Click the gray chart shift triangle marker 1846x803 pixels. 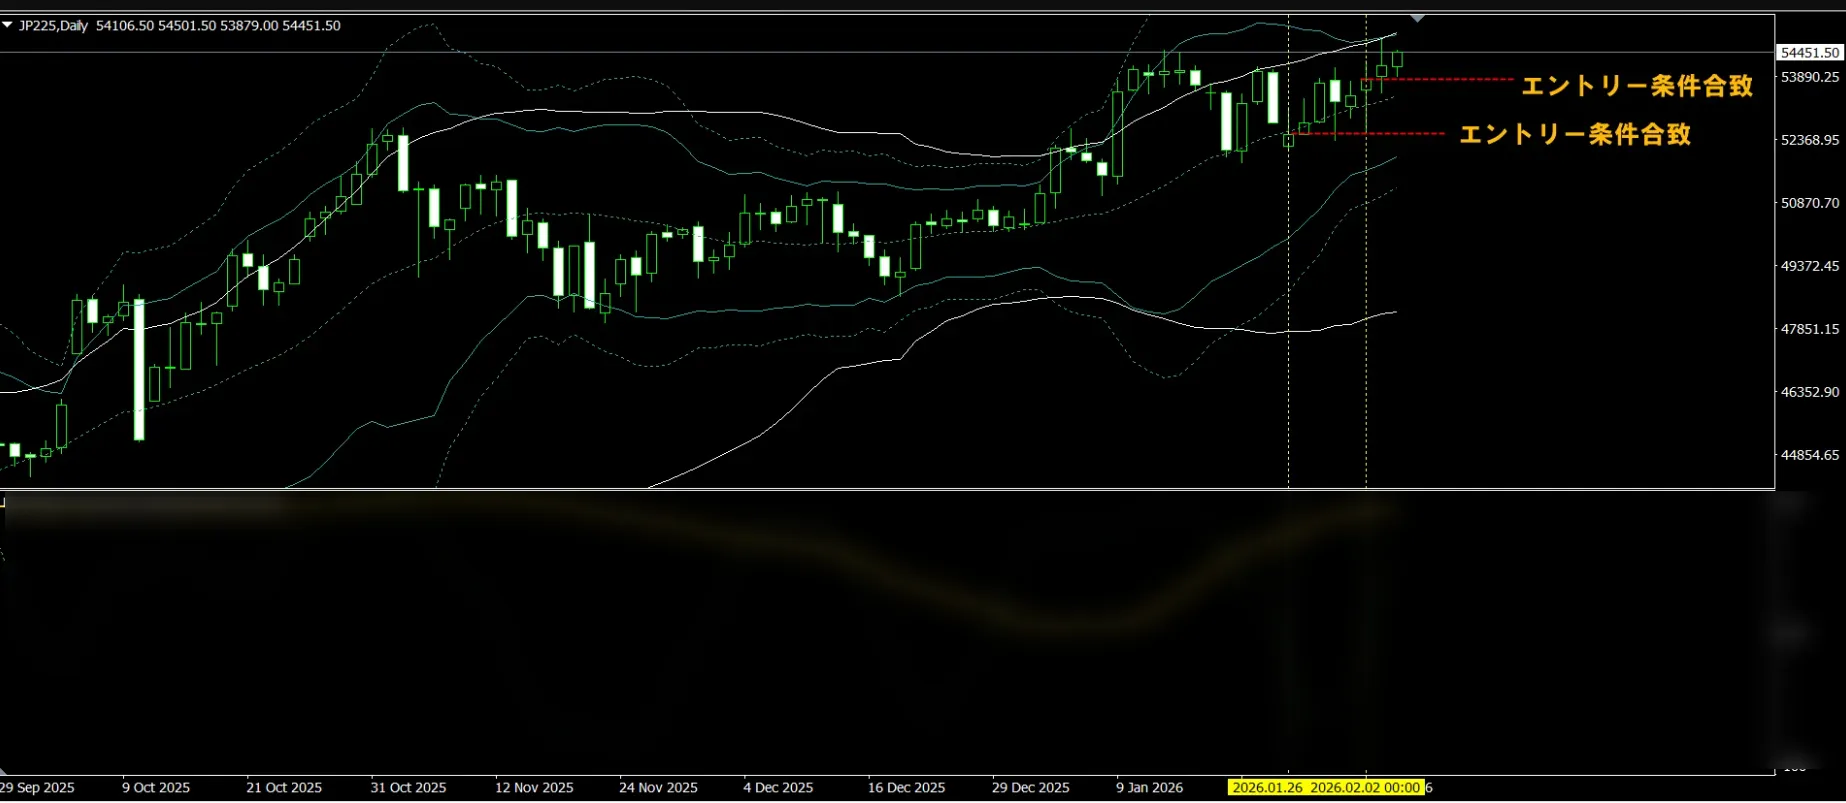pos(1417,18)
